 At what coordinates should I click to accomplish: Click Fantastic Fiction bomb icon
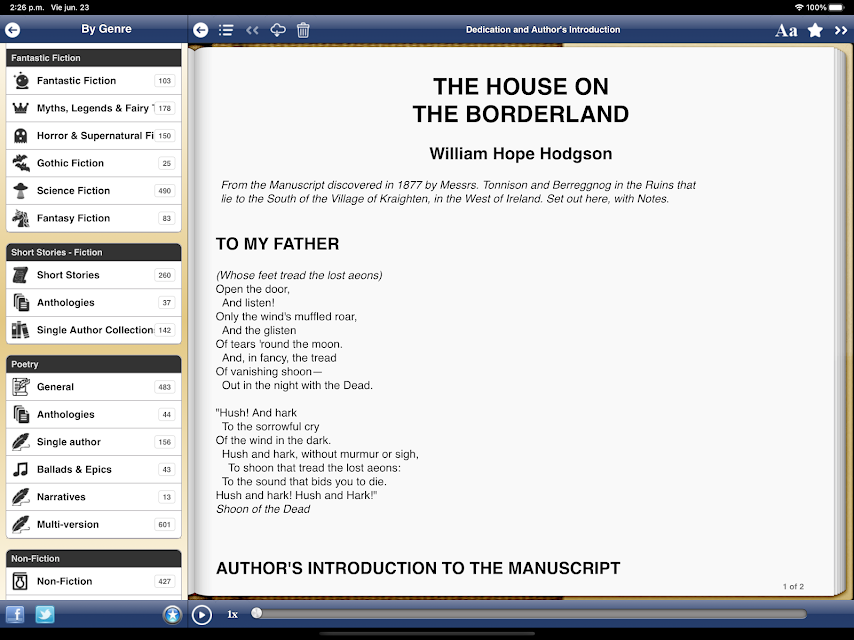tap(21, 81)
